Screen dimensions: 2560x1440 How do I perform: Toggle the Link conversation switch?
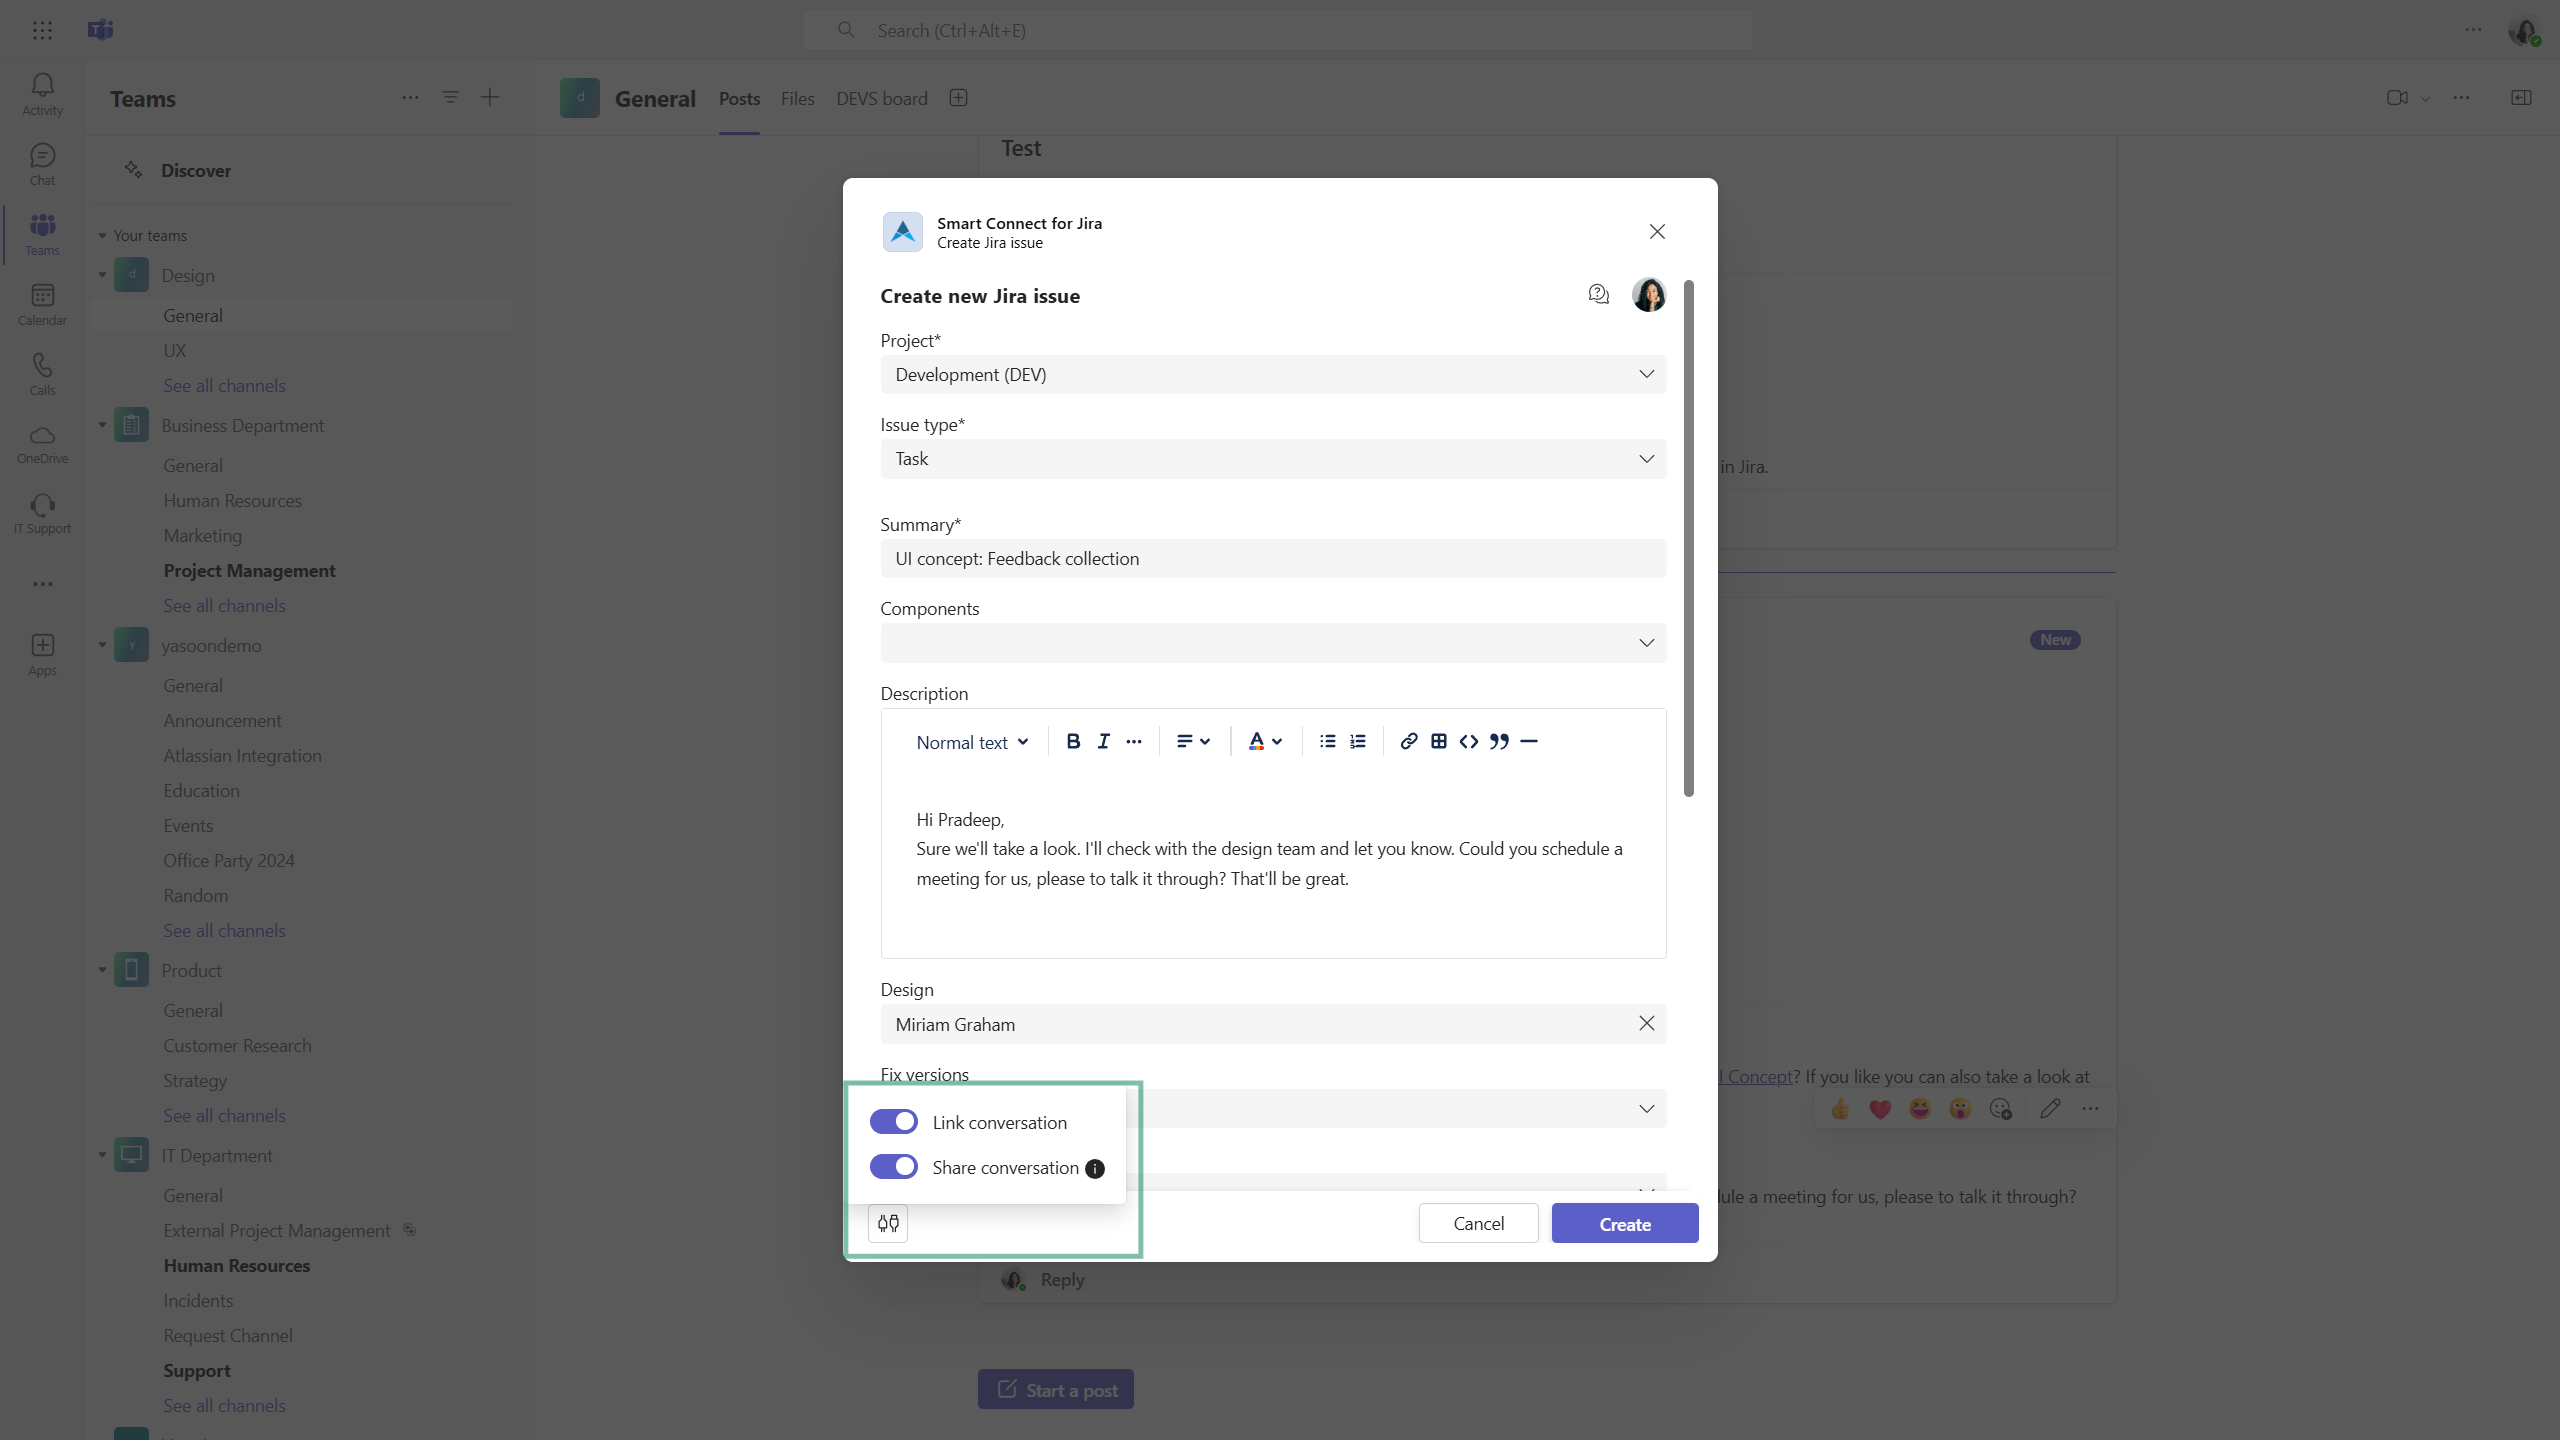pyautogui.click(x=893, y=1122)
